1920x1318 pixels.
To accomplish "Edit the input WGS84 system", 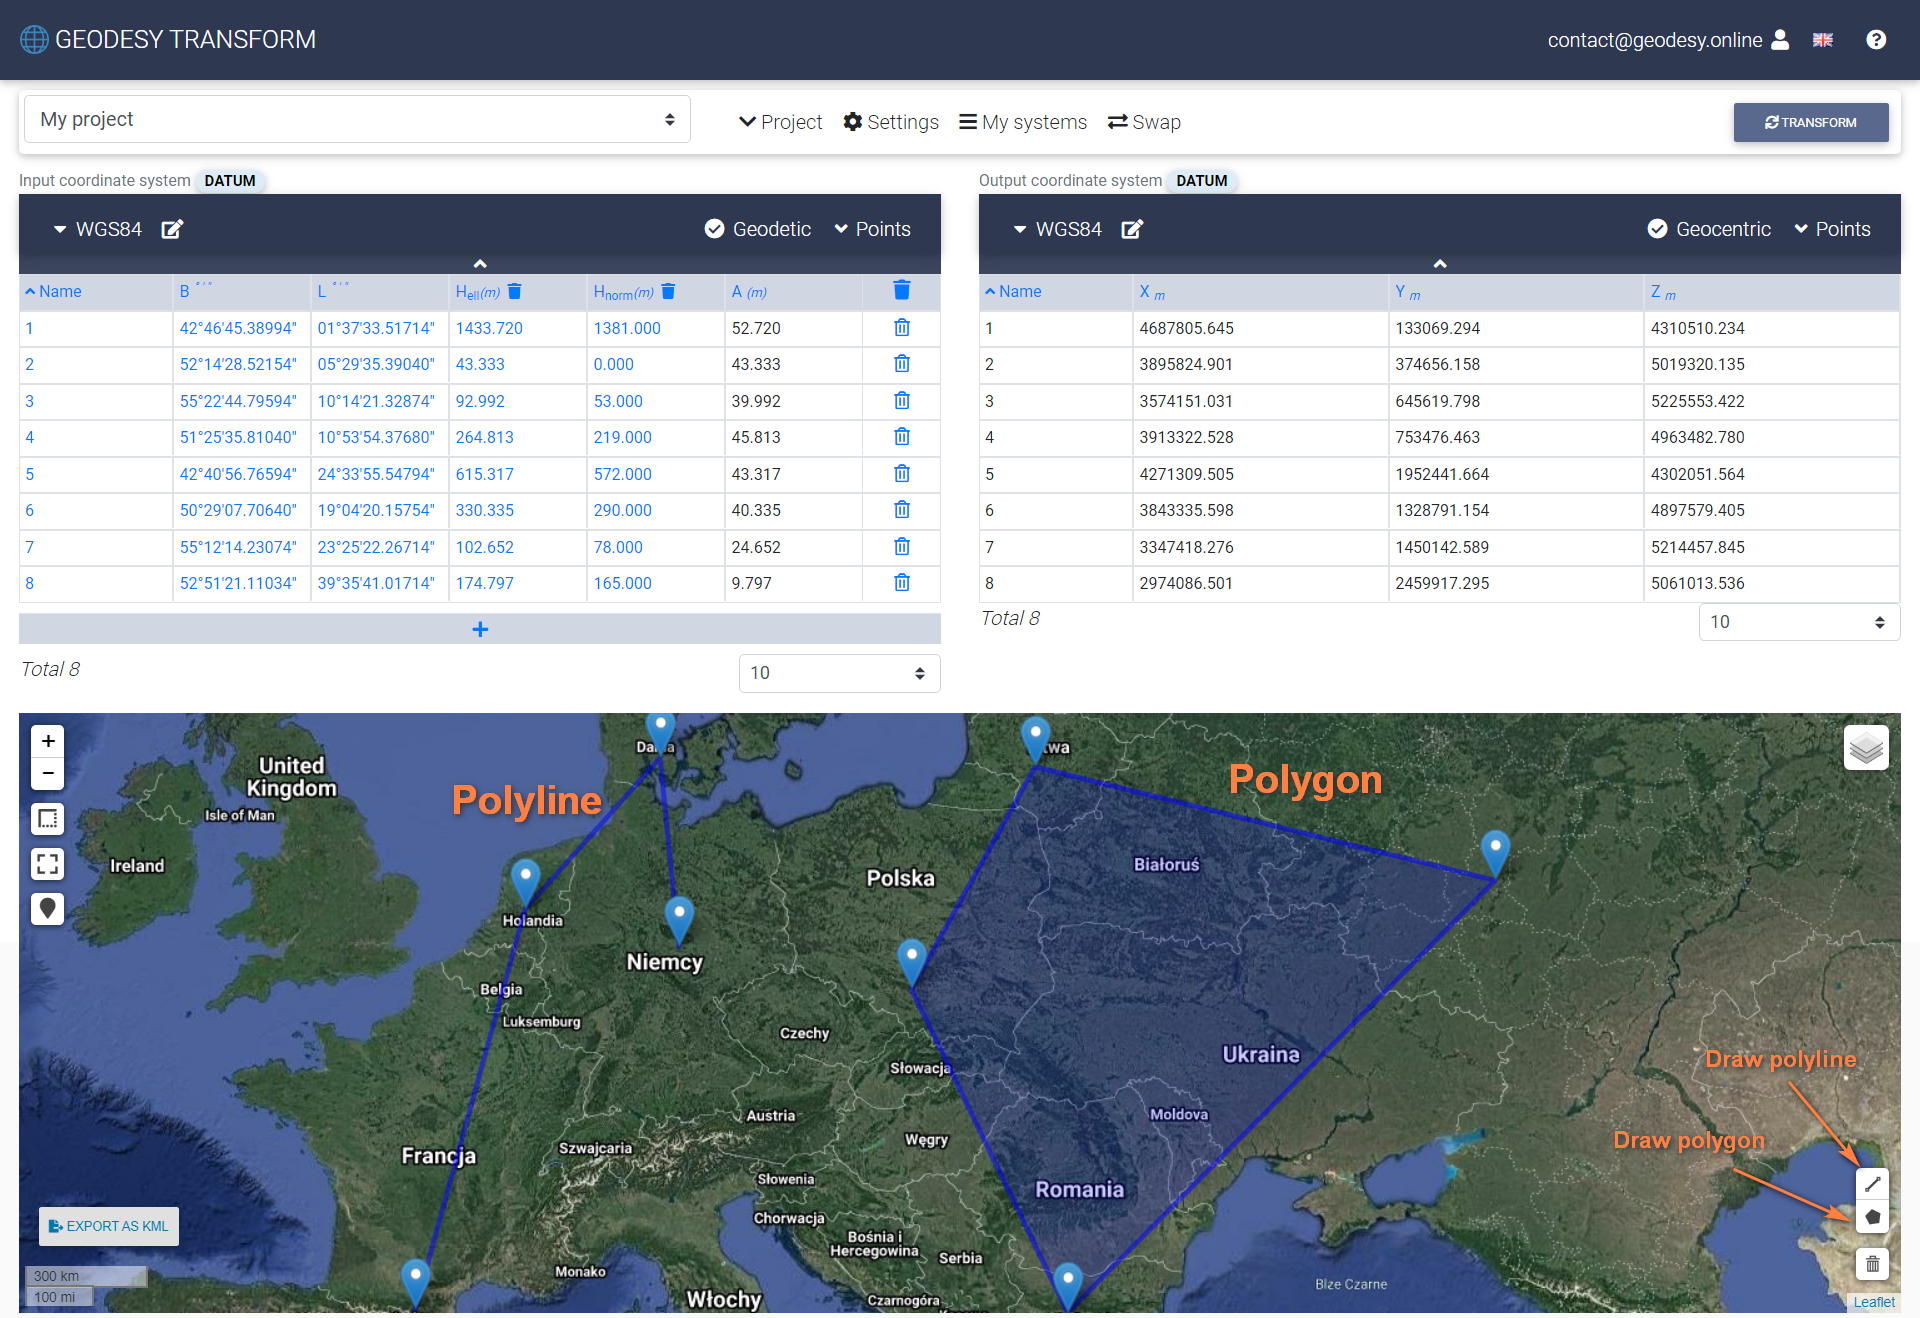I will 172,229.
